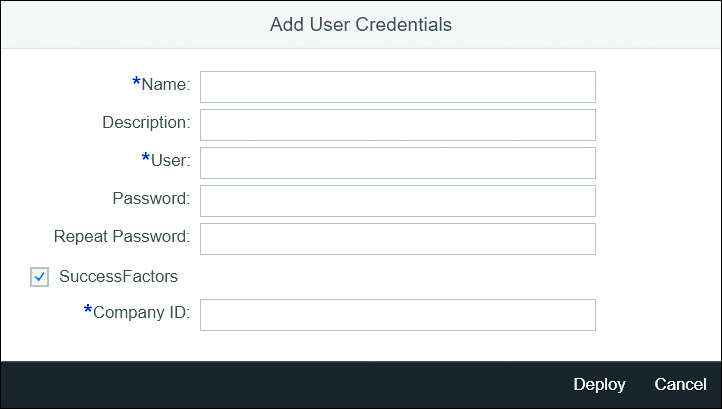Click the required asterisk beside Company ID
The width and height of the screenshot is (722, 409).
point(88,310)
